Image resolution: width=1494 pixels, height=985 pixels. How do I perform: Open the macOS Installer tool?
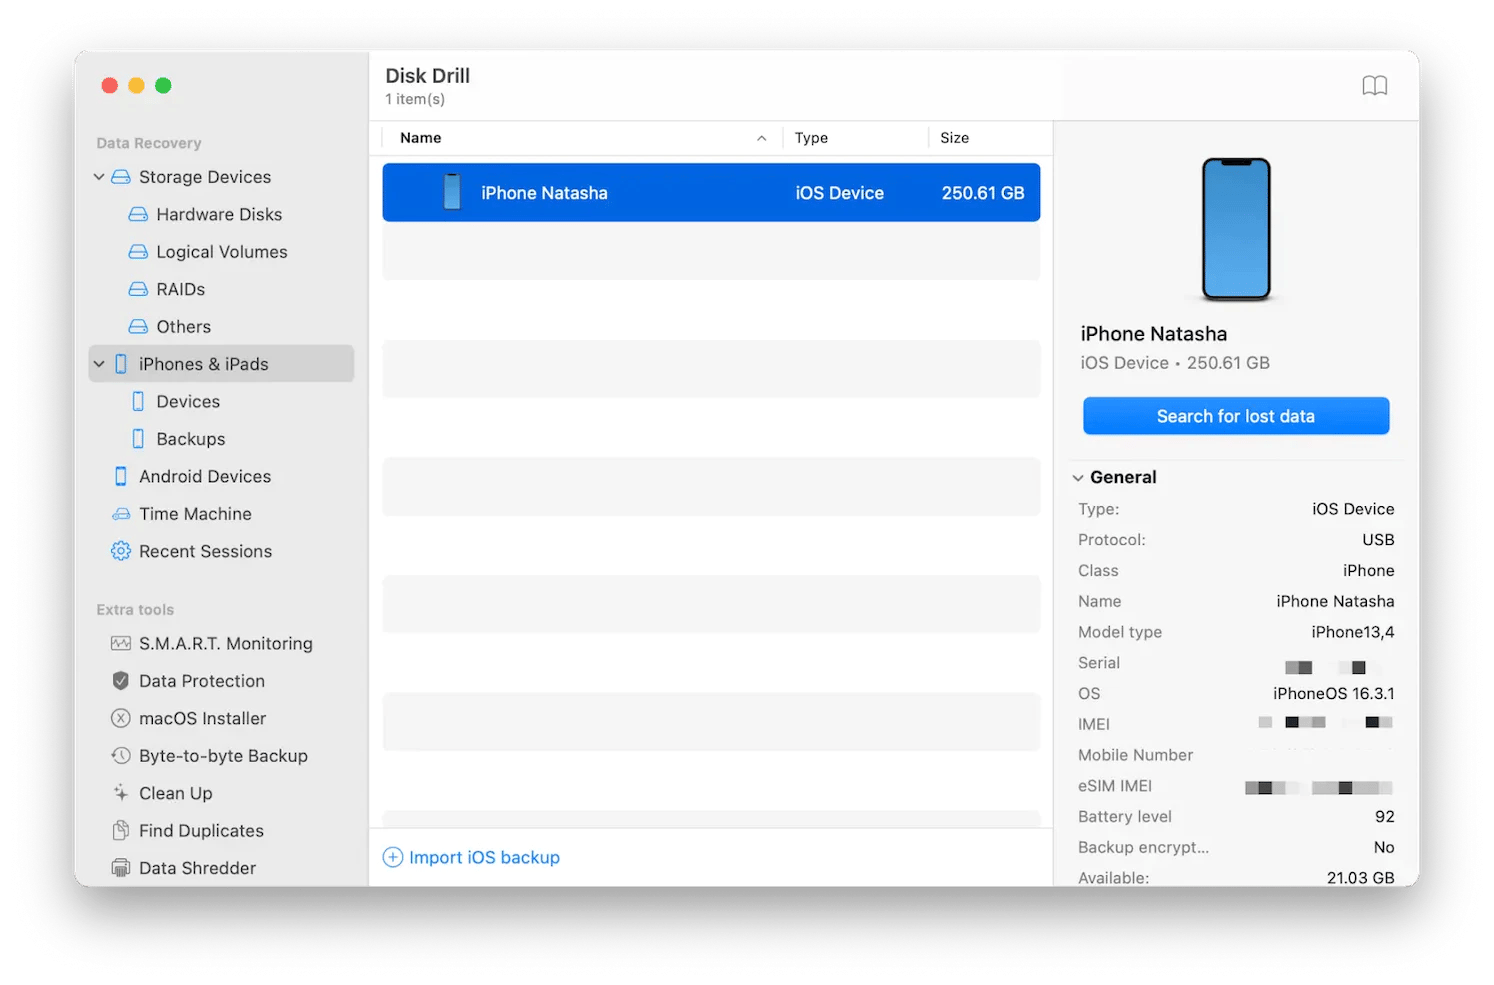[x=202, y=718]
